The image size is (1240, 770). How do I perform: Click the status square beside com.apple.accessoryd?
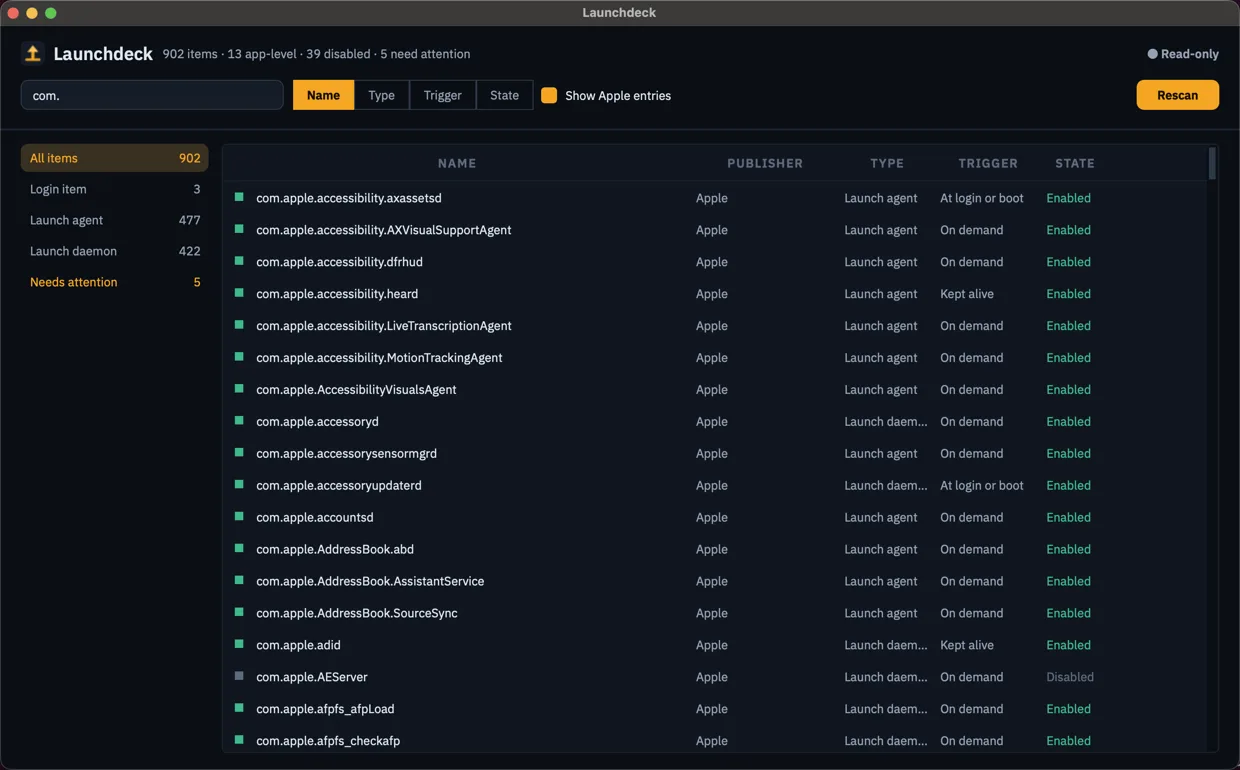pos(239,421)
